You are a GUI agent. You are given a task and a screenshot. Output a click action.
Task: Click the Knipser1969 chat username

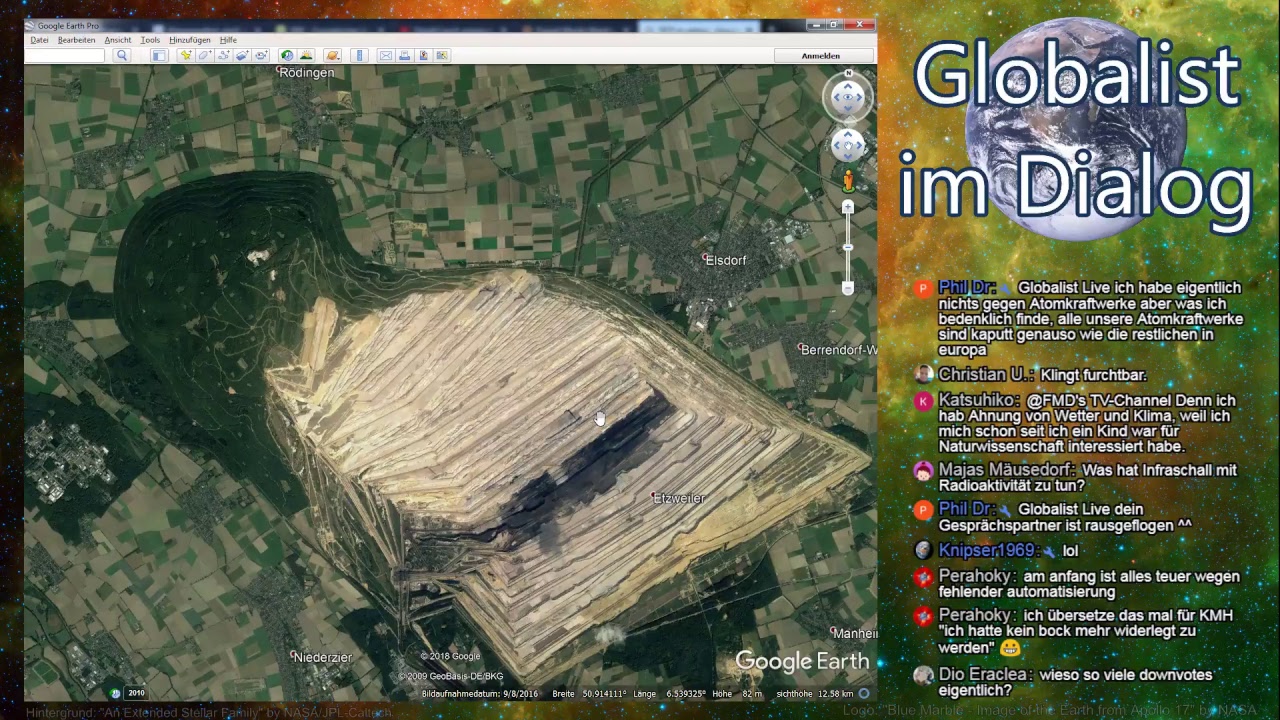pos(987,550)
